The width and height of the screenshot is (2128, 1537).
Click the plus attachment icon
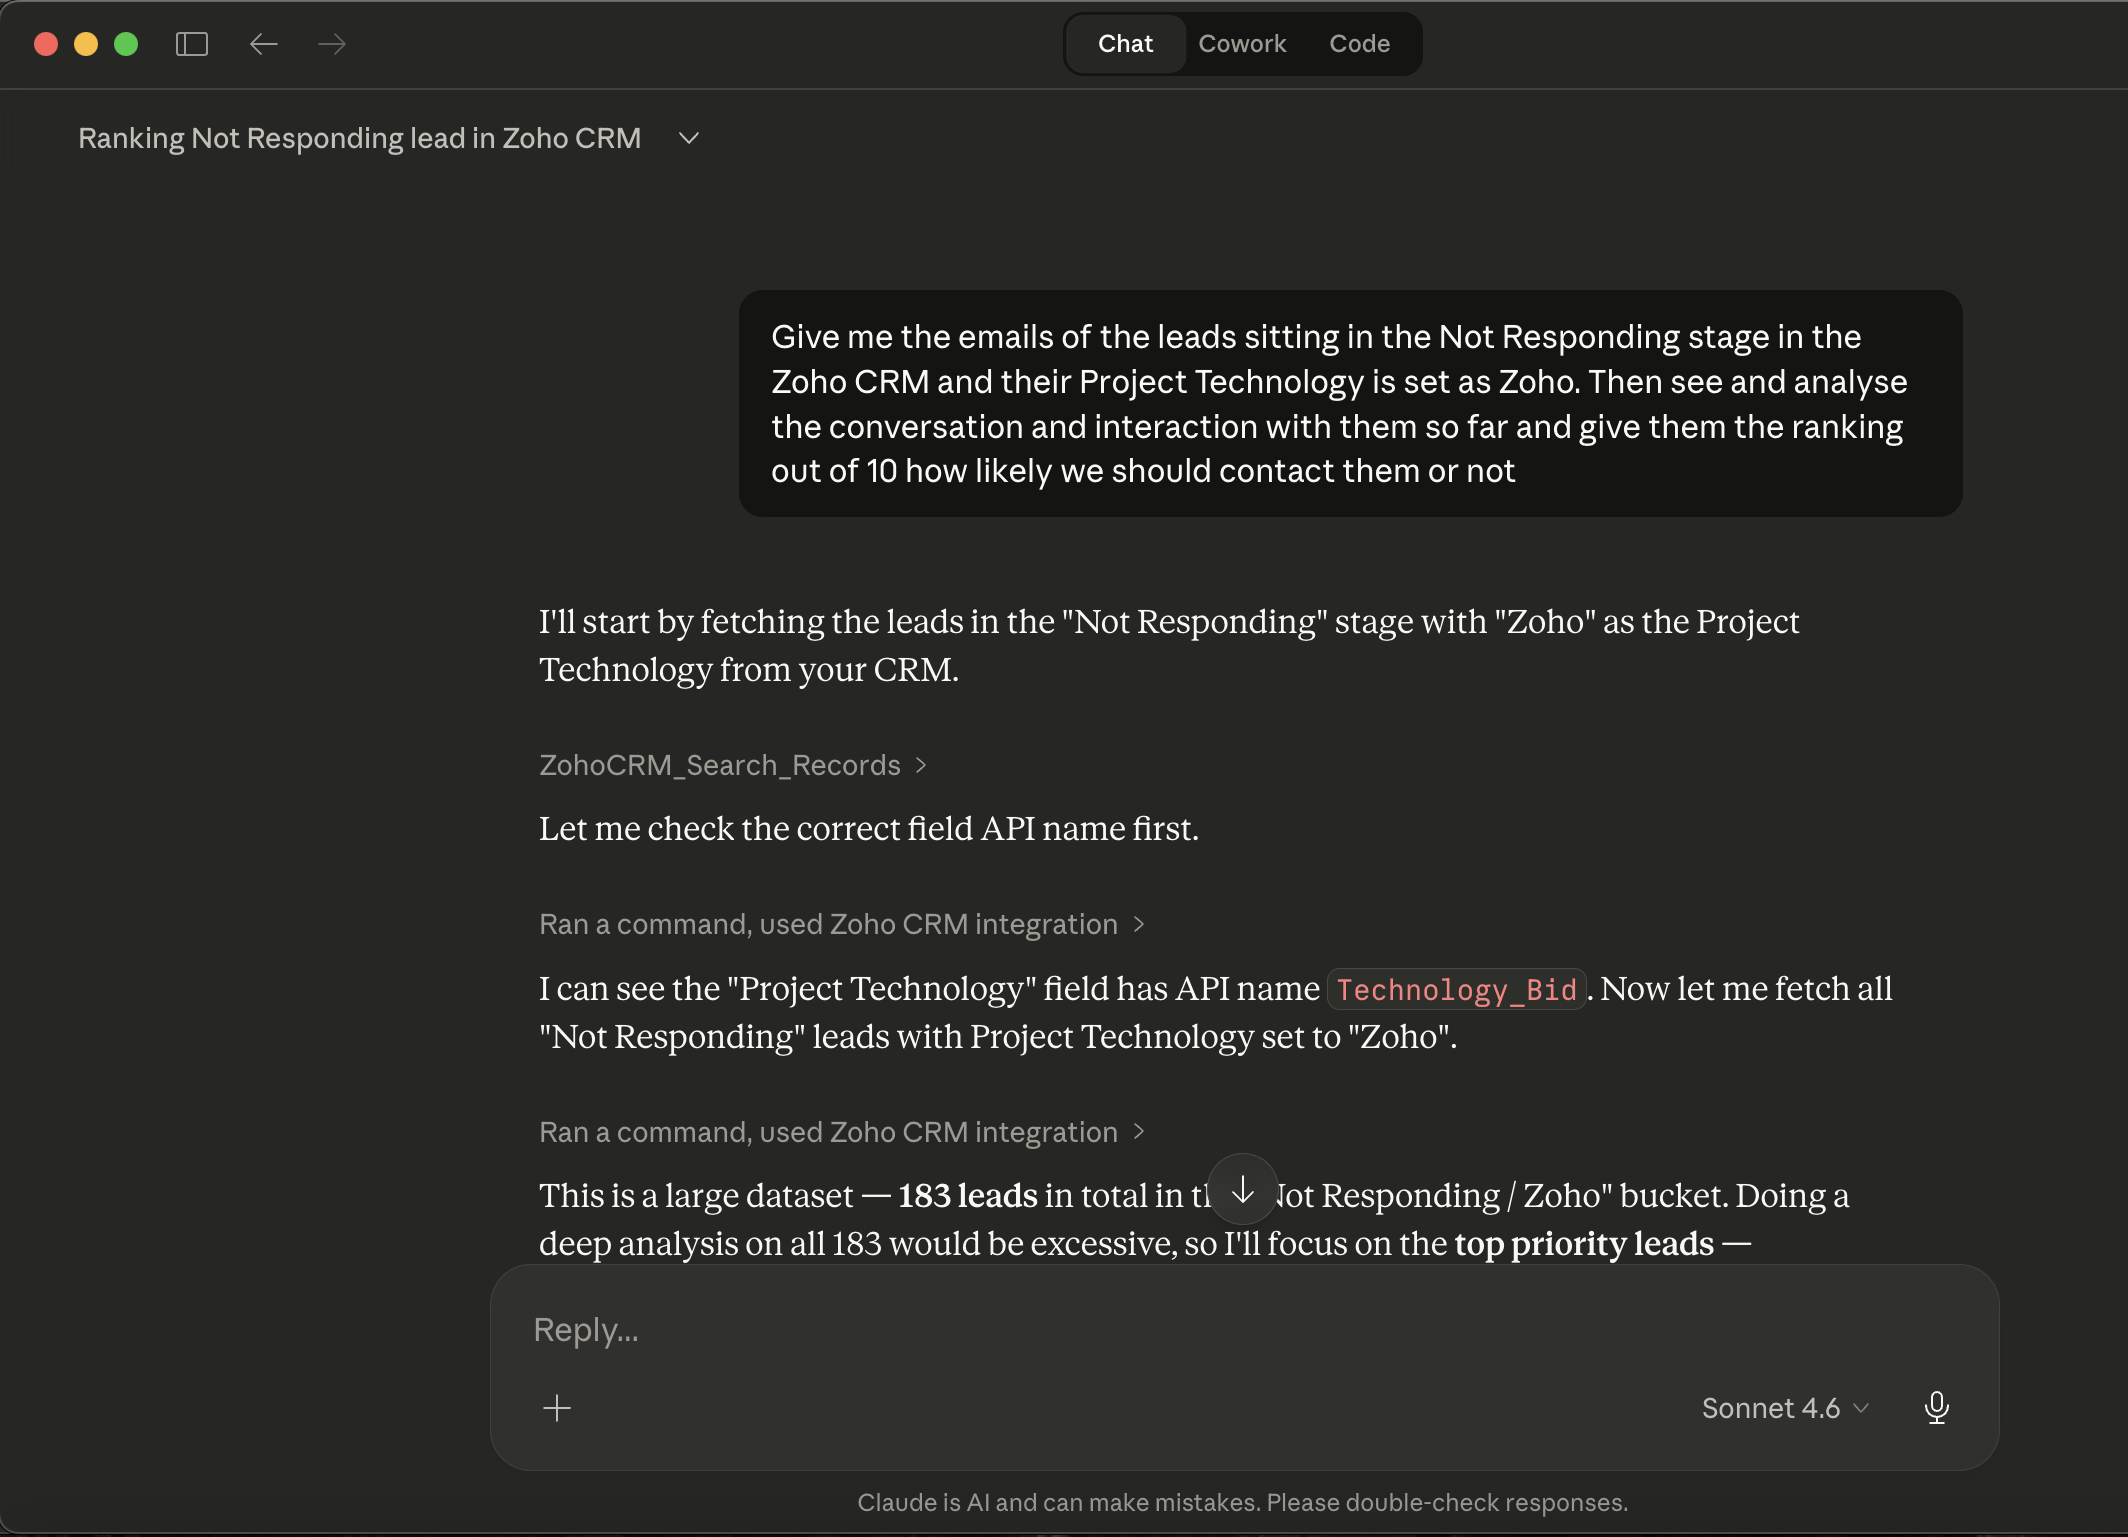pyautogui.click(x=557, y=1408)
